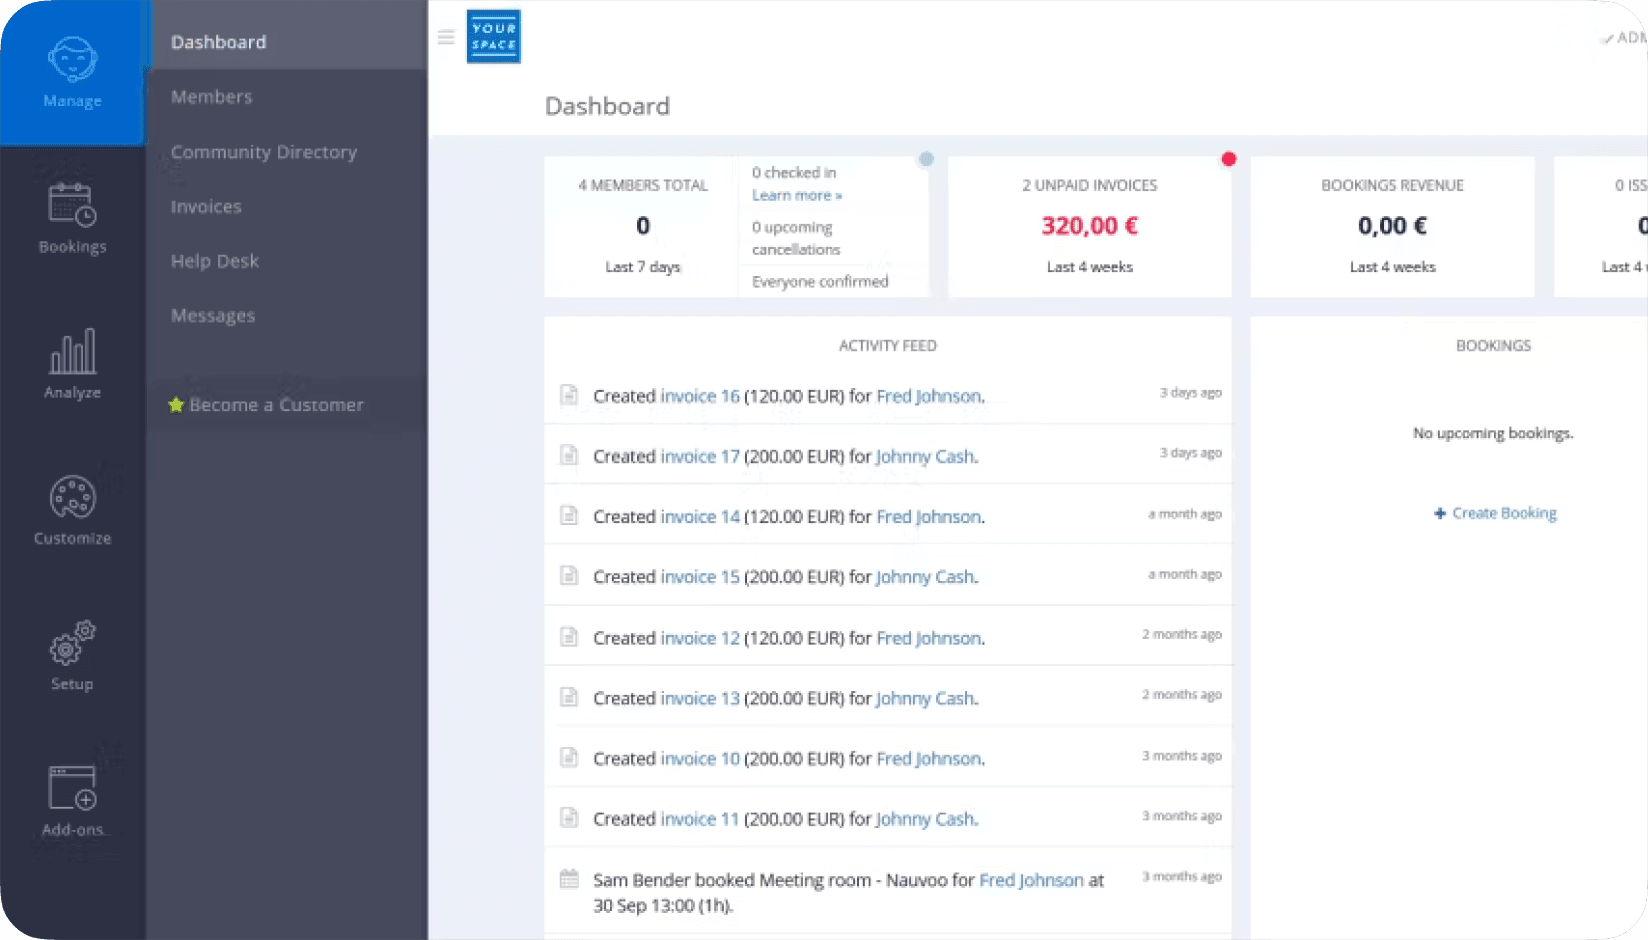Click the document icon beside invoice 16

coord(569,395)
